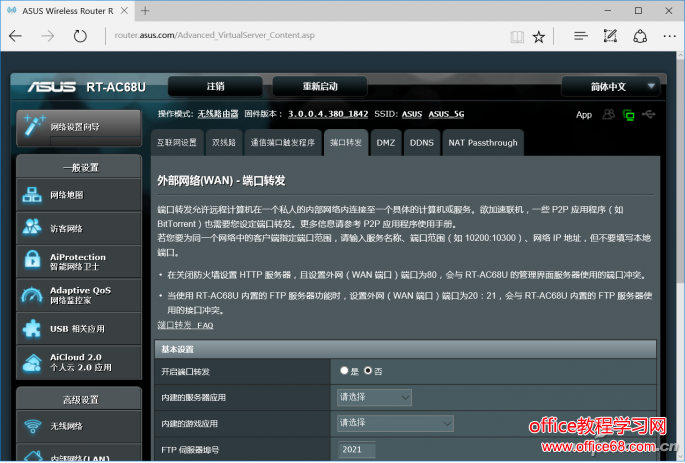The image size is (685, 463).
Task: Click the share icon in browser toolbar
Action: click(x=640, y=36)
